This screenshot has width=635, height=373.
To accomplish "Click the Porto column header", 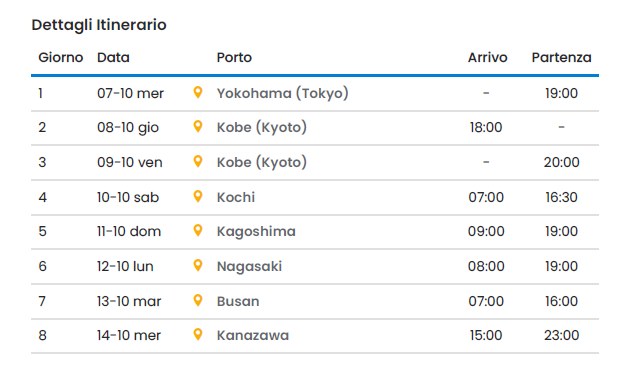I will click(234, 58).
